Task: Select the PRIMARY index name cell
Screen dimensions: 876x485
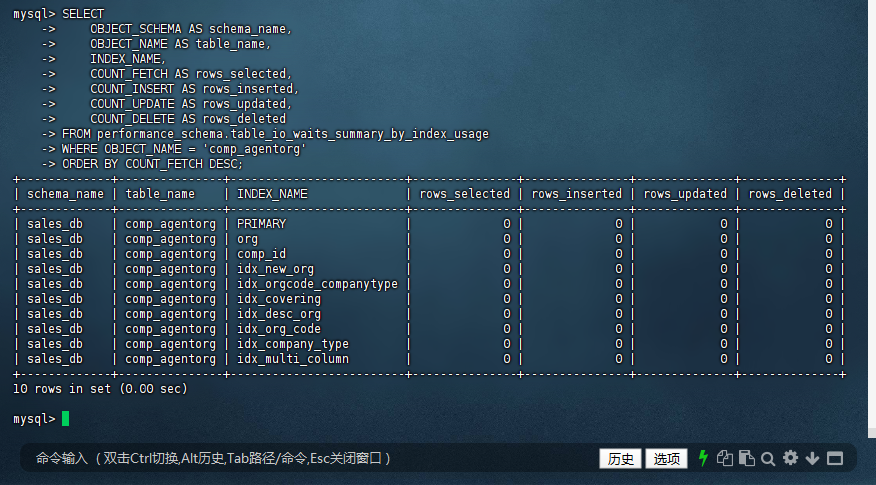Action: (x=261, y=224)
